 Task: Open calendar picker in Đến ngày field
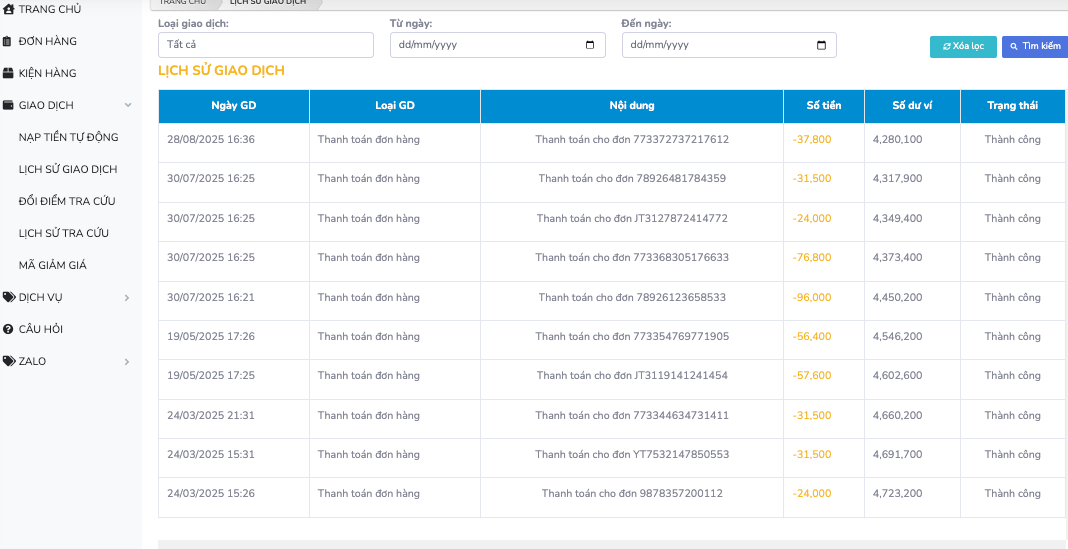coord(821,45)
